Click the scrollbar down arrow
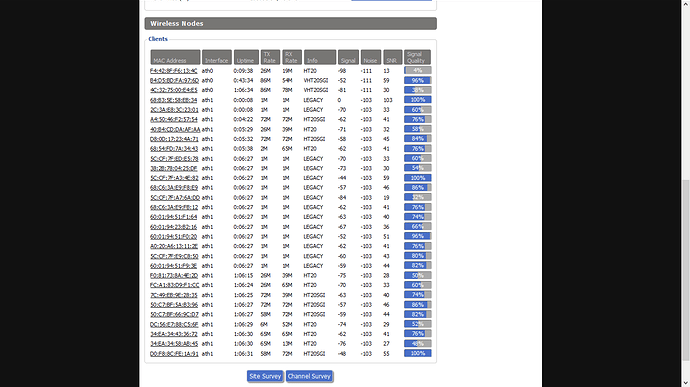This screenshot has width=690, height=387. [x=686, y=383]
